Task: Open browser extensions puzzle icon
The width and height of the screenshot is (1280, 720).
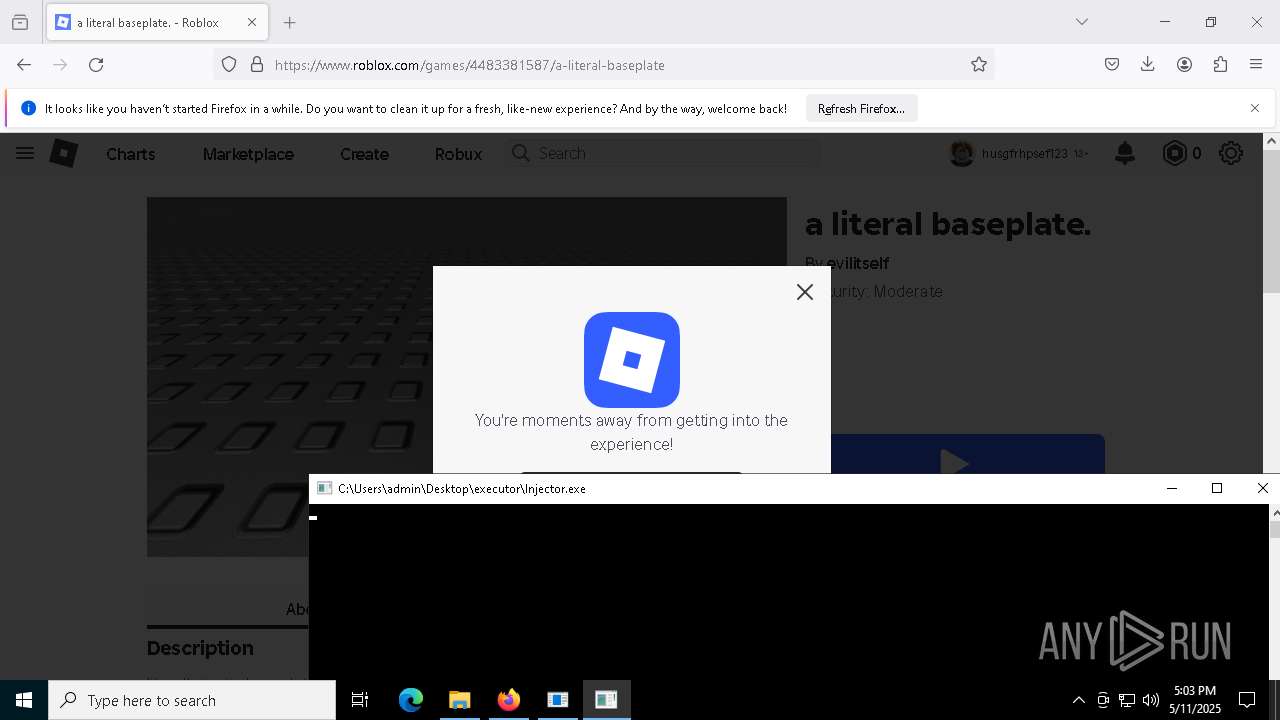Action: click(1220, 65)
